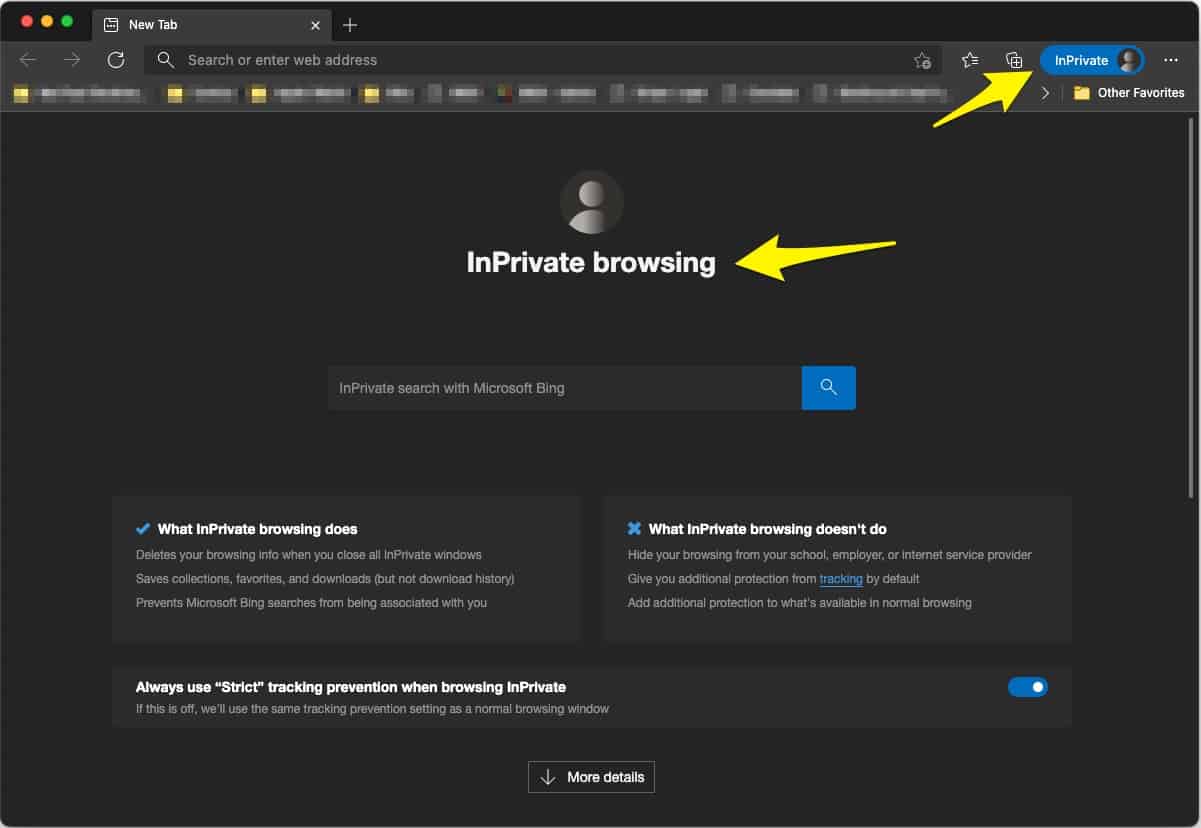This screenshot has width=1201, height=828.
Task: Minimize the window with yellow button
Action: 47,21
